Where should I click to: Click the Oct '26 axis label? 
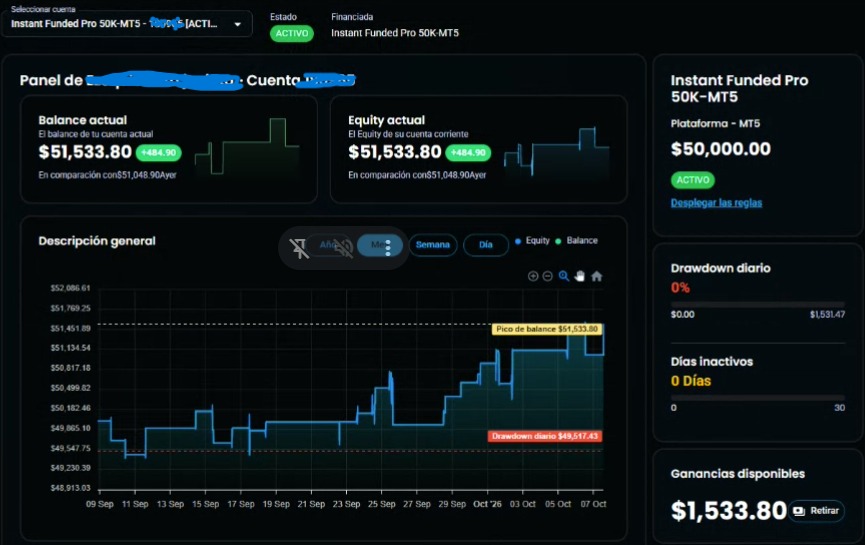487,504
